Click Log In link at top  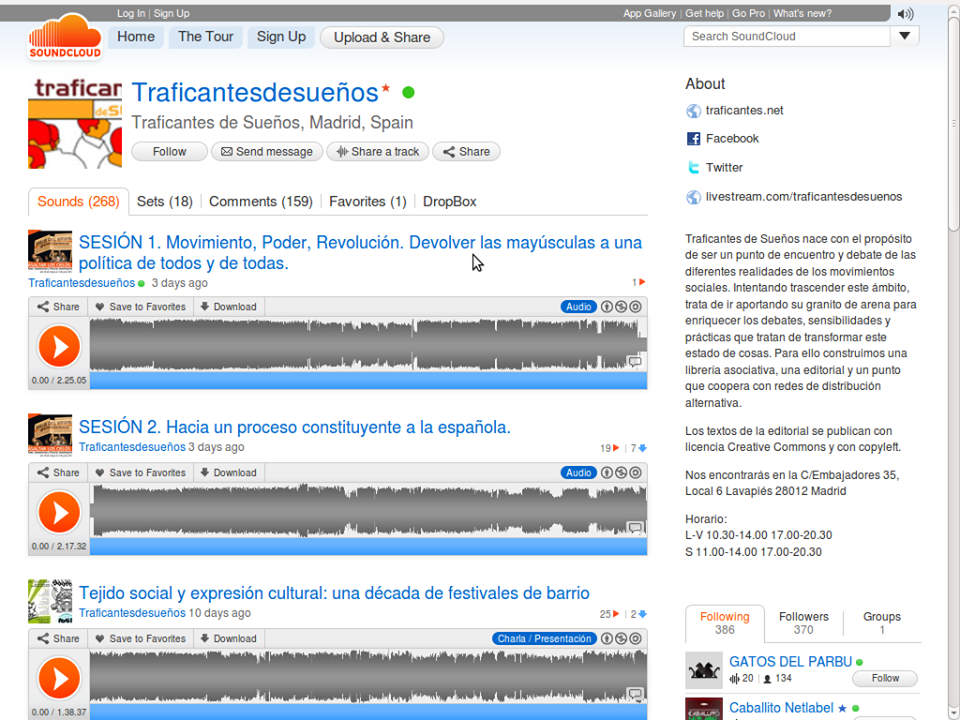pyautogui.click(x=131, y=13)
